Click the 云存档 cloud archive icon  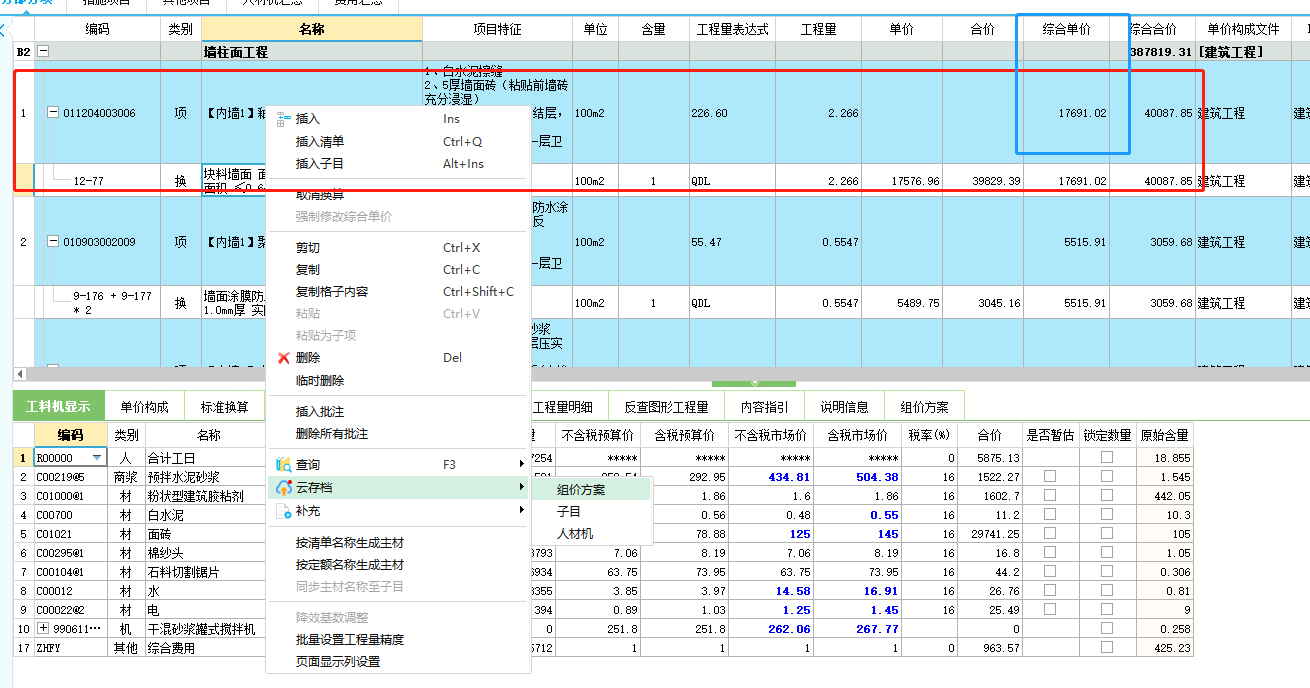[283, 487]
